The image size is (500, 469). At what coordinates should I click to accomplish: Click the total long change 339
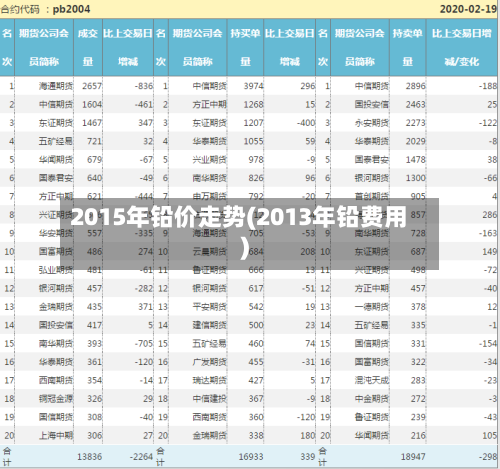pyautogui.click(x=308, y=457)
